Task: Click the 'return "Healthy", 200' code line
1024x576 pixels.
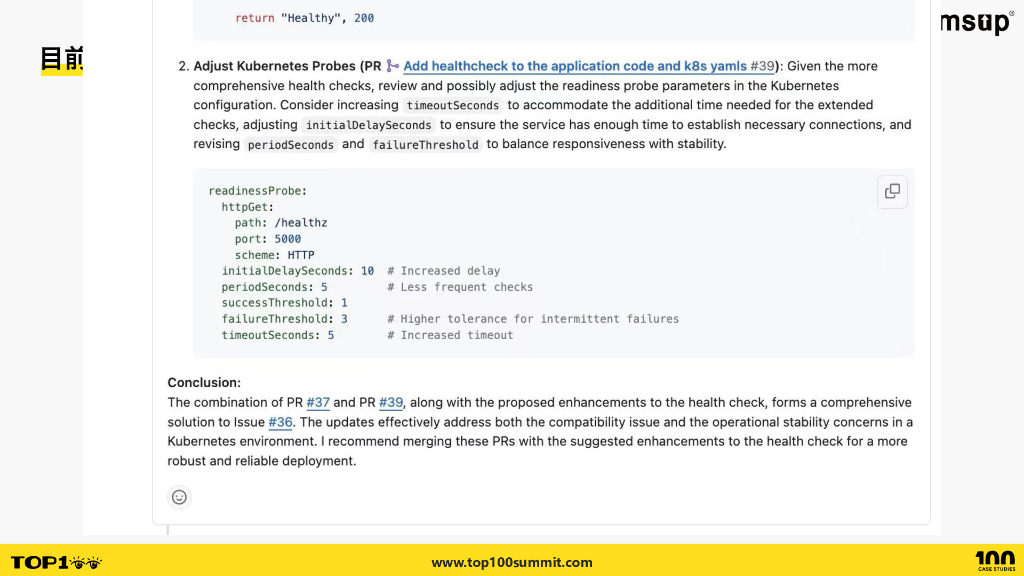Action: tap(304, 18)
